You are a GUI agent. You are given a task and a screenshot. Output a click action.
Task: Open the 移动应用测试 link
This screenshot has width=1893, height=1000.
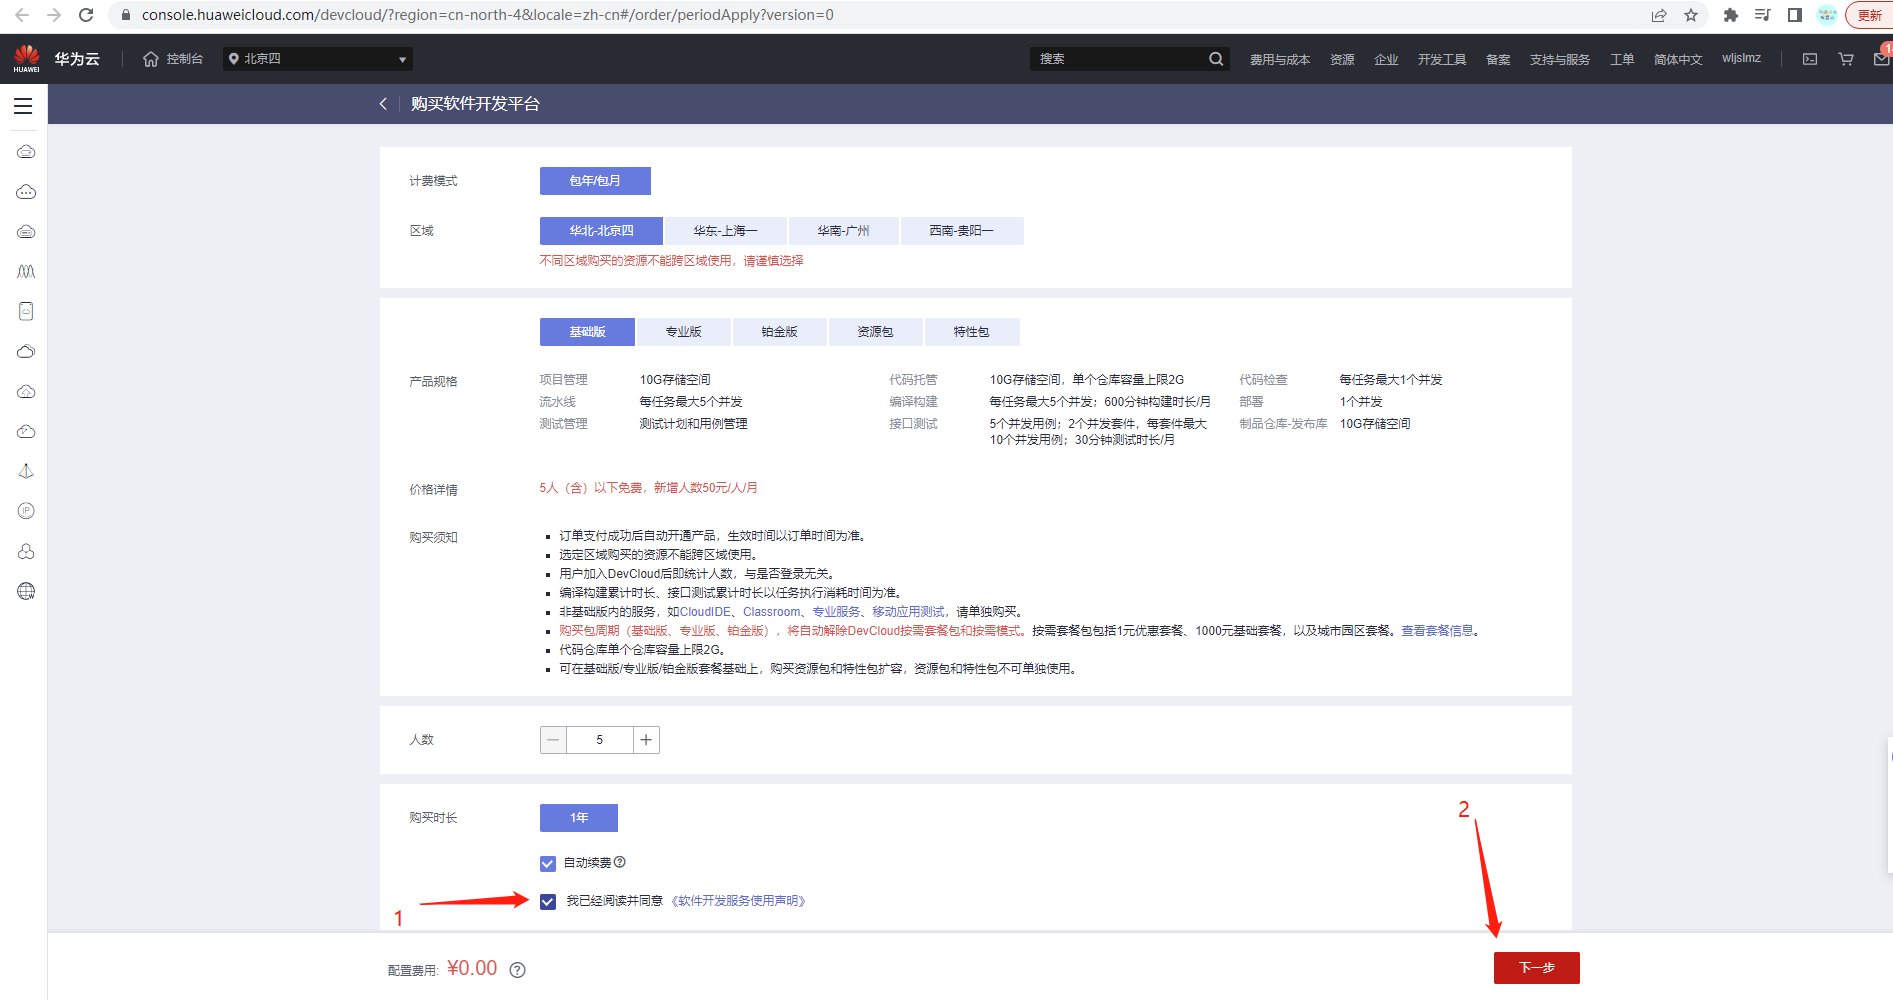(908, 612)
